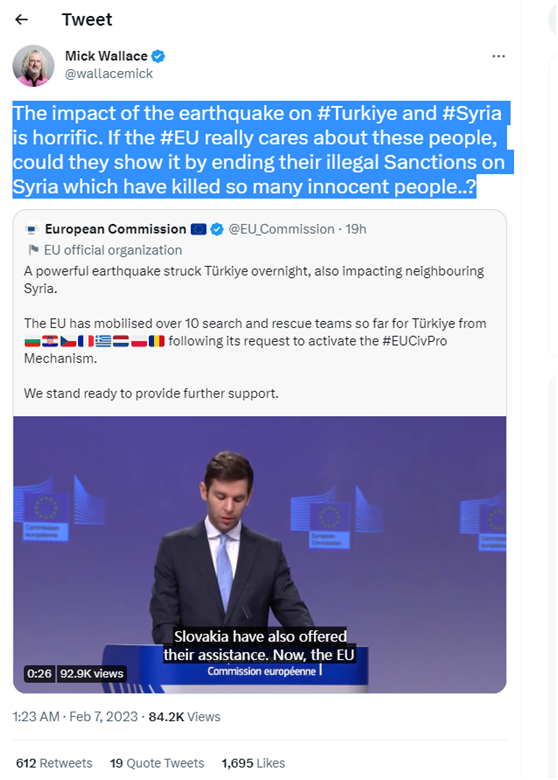The image size is (558, 780).
Task: Open the #EUCivPro hashtag
Action: (414, 341)
